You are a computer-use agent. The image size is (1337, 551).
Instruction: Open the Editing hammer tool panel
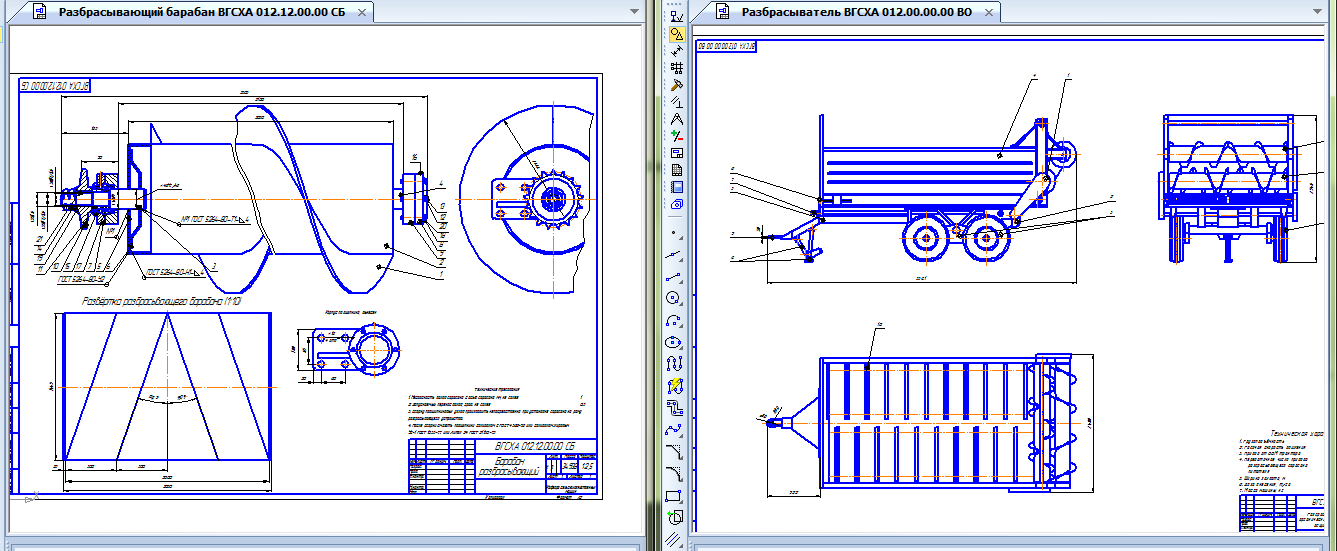[677, 84]
